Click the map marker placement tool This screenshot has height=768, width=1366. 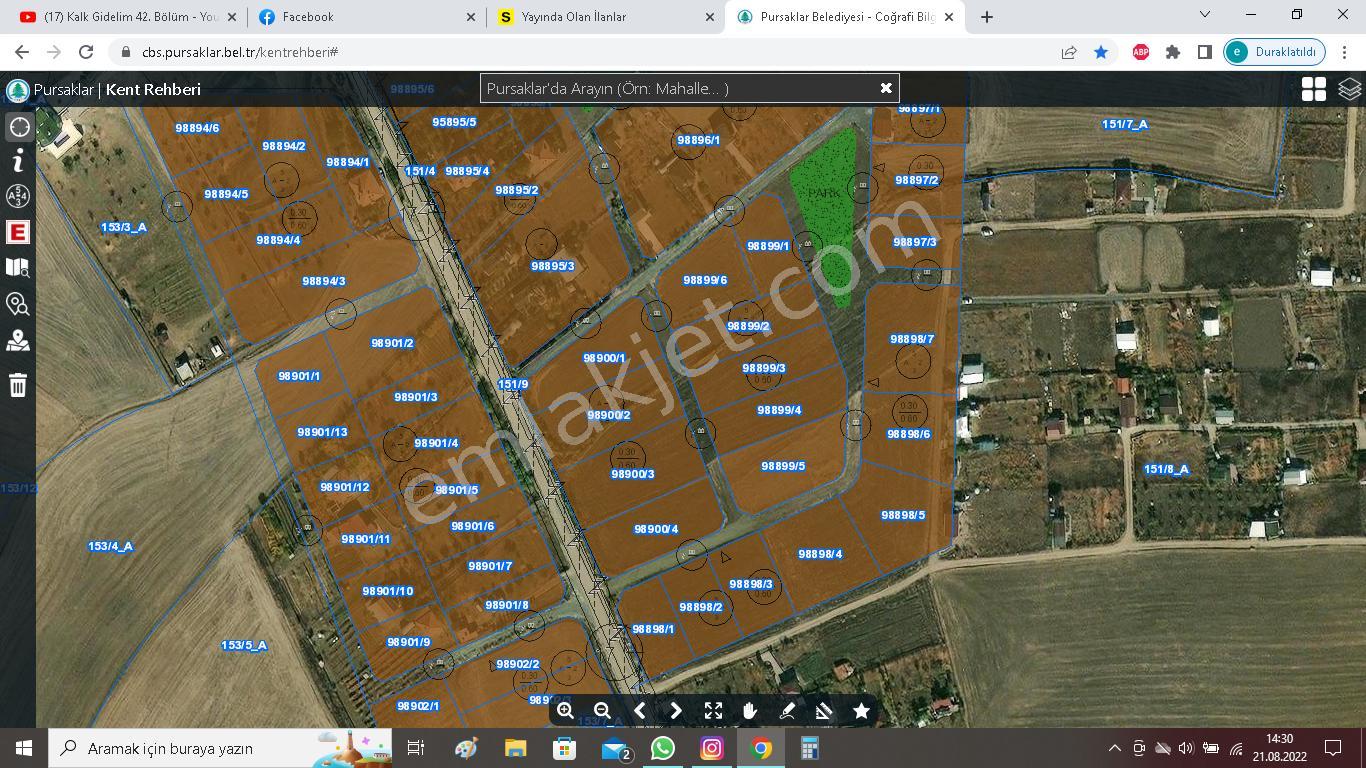pos(18,341)
